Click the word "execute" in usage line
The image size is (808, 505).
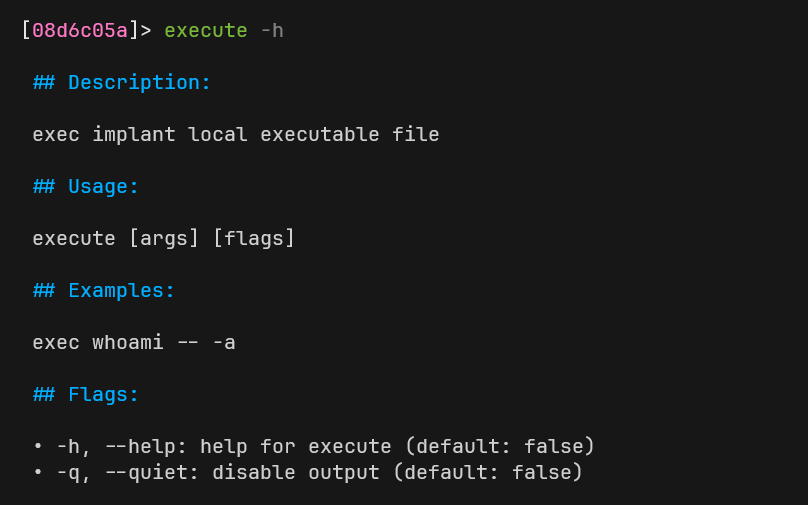pos(74,239)
